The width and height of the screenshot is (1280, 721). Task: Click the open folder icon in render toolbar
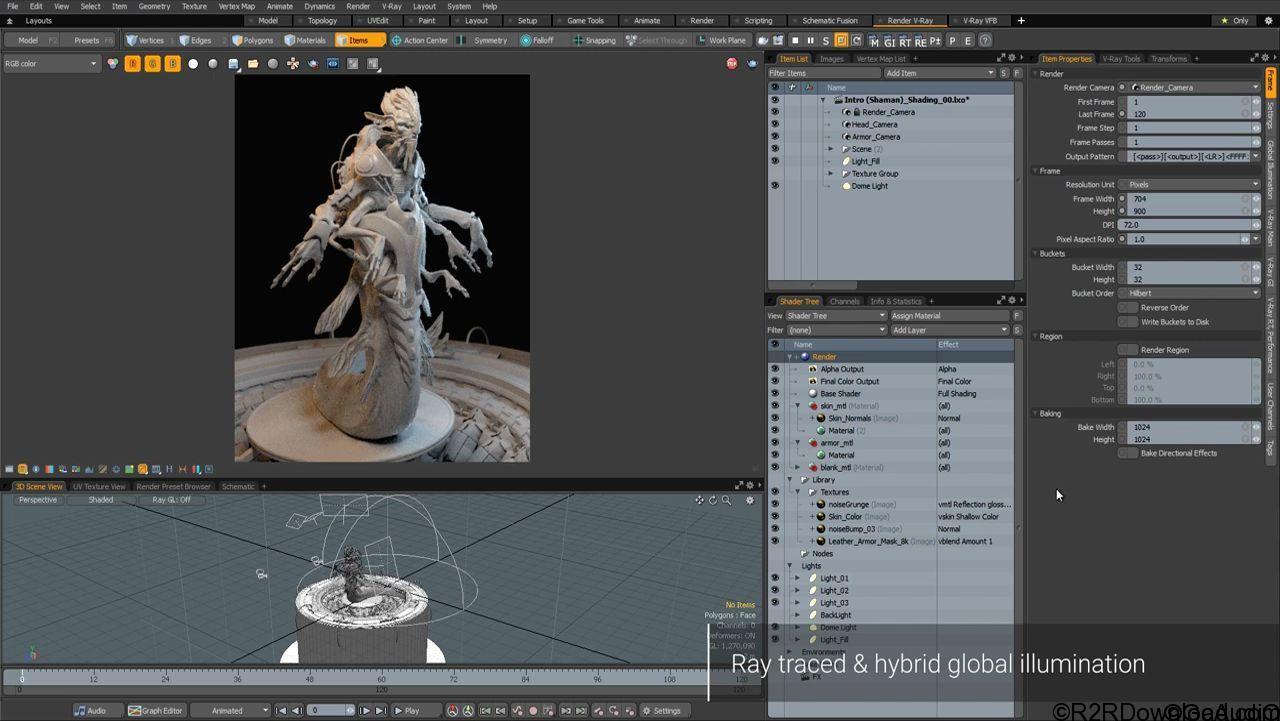pyautogui.click(x=253, y=64)
